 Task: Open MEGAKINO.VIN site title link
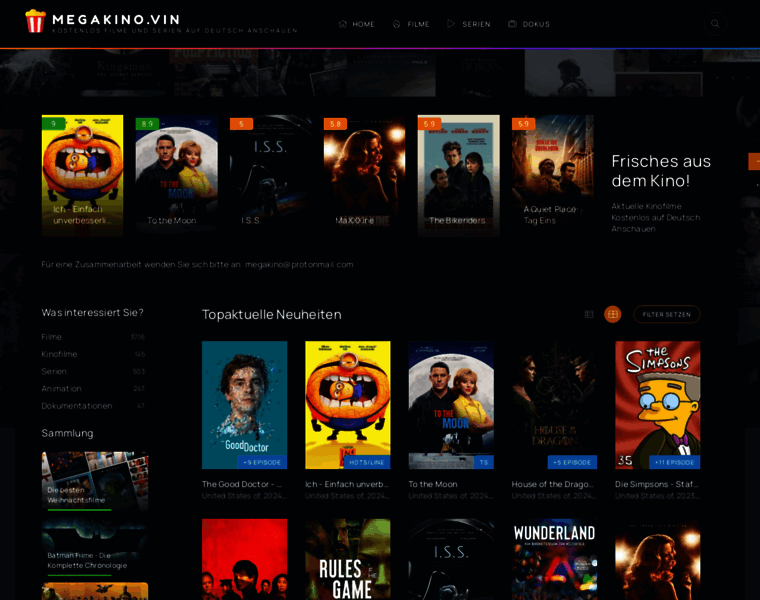pyautogui.click(x=116, y=19)
